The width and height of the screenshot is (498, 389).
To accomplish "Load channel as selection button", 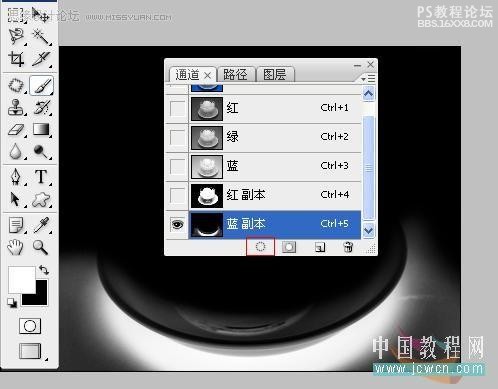I will (x=260, y=247).
